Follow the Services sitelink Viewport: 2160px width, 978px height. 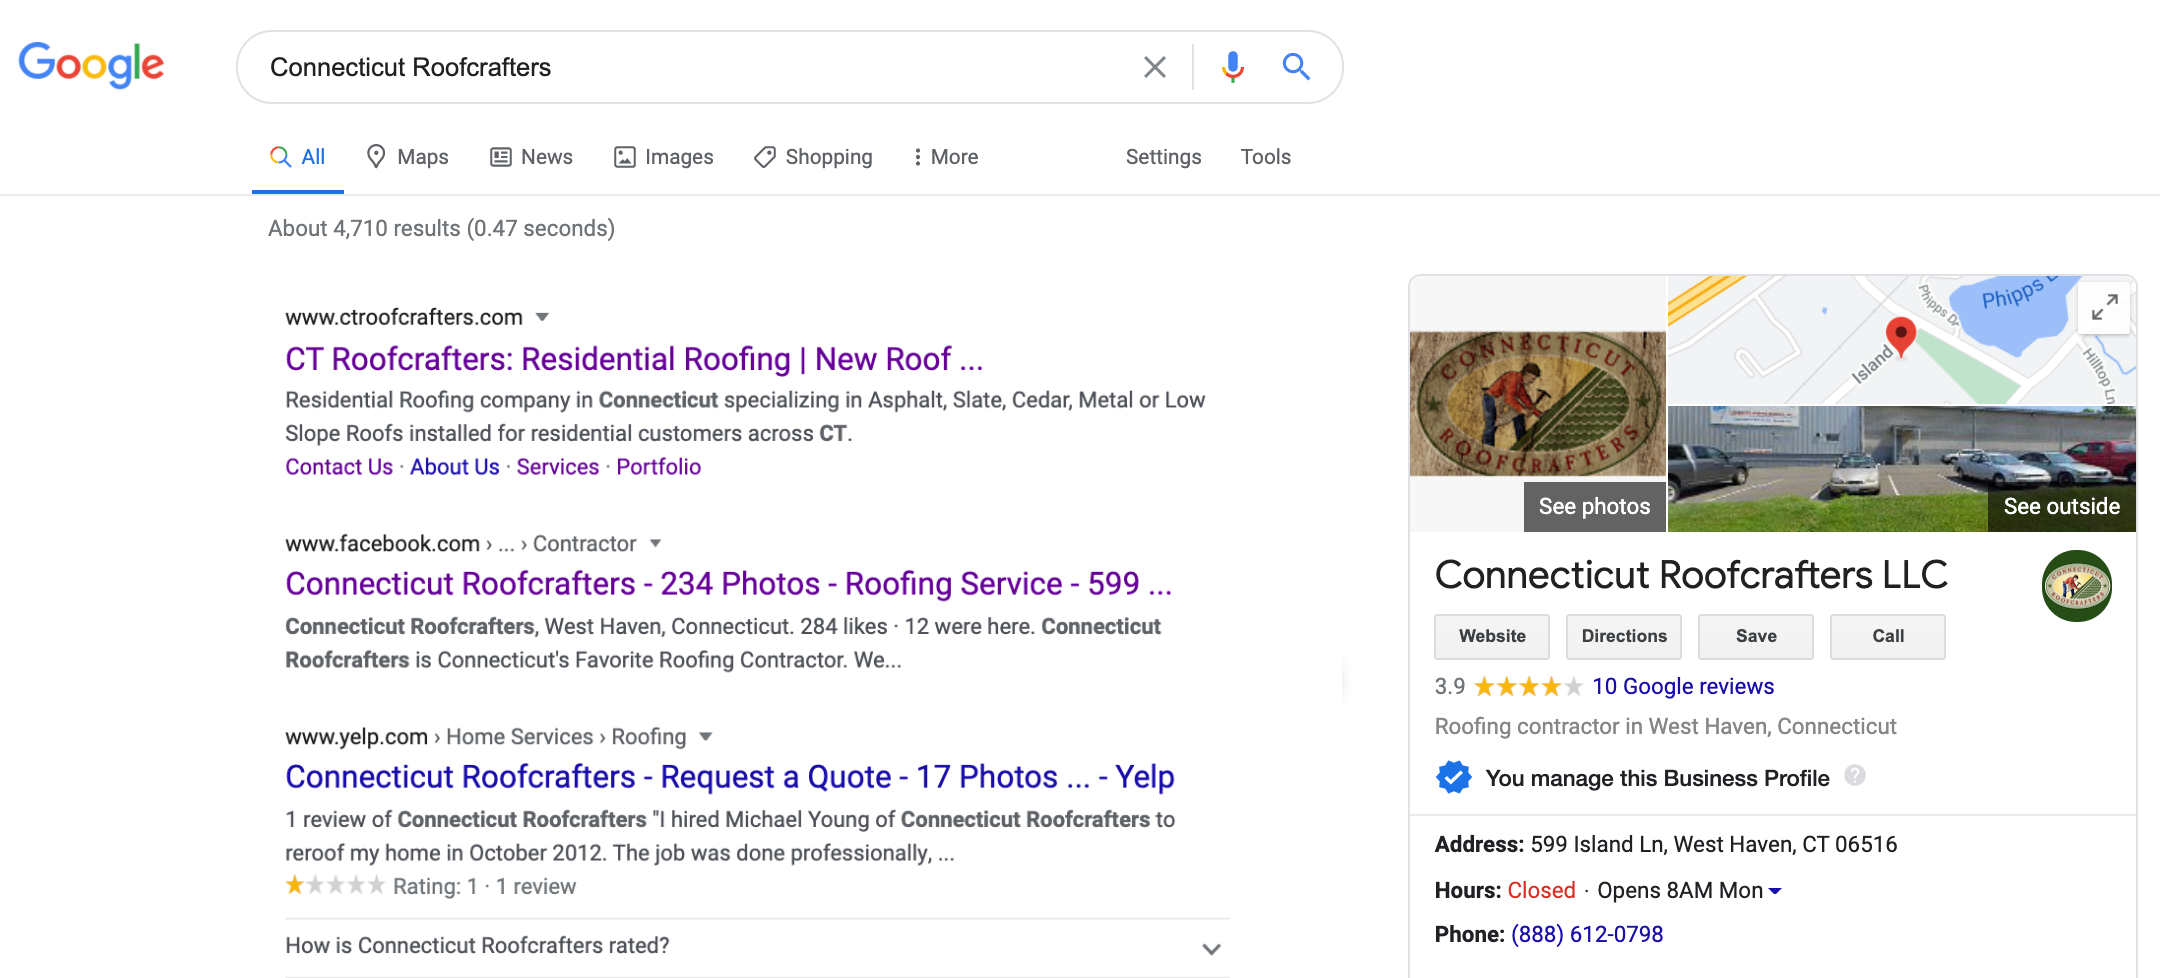(558, 467)
